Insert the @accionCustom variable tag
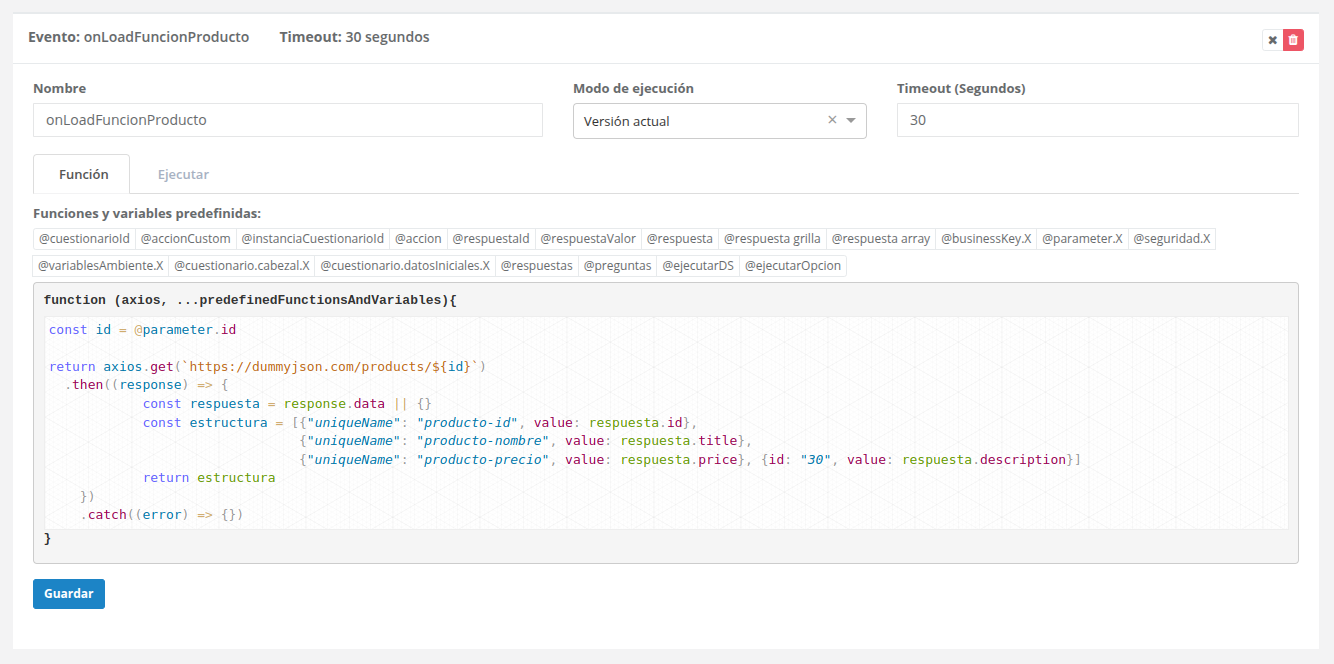This screenshot has height=664, width=1334. (185, 239)
